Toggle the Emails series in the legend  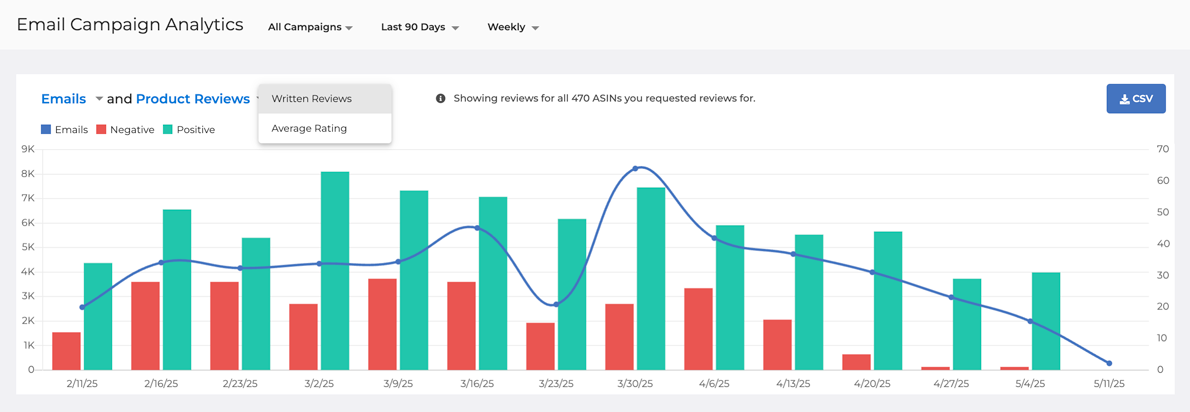(x=64, y=130)
